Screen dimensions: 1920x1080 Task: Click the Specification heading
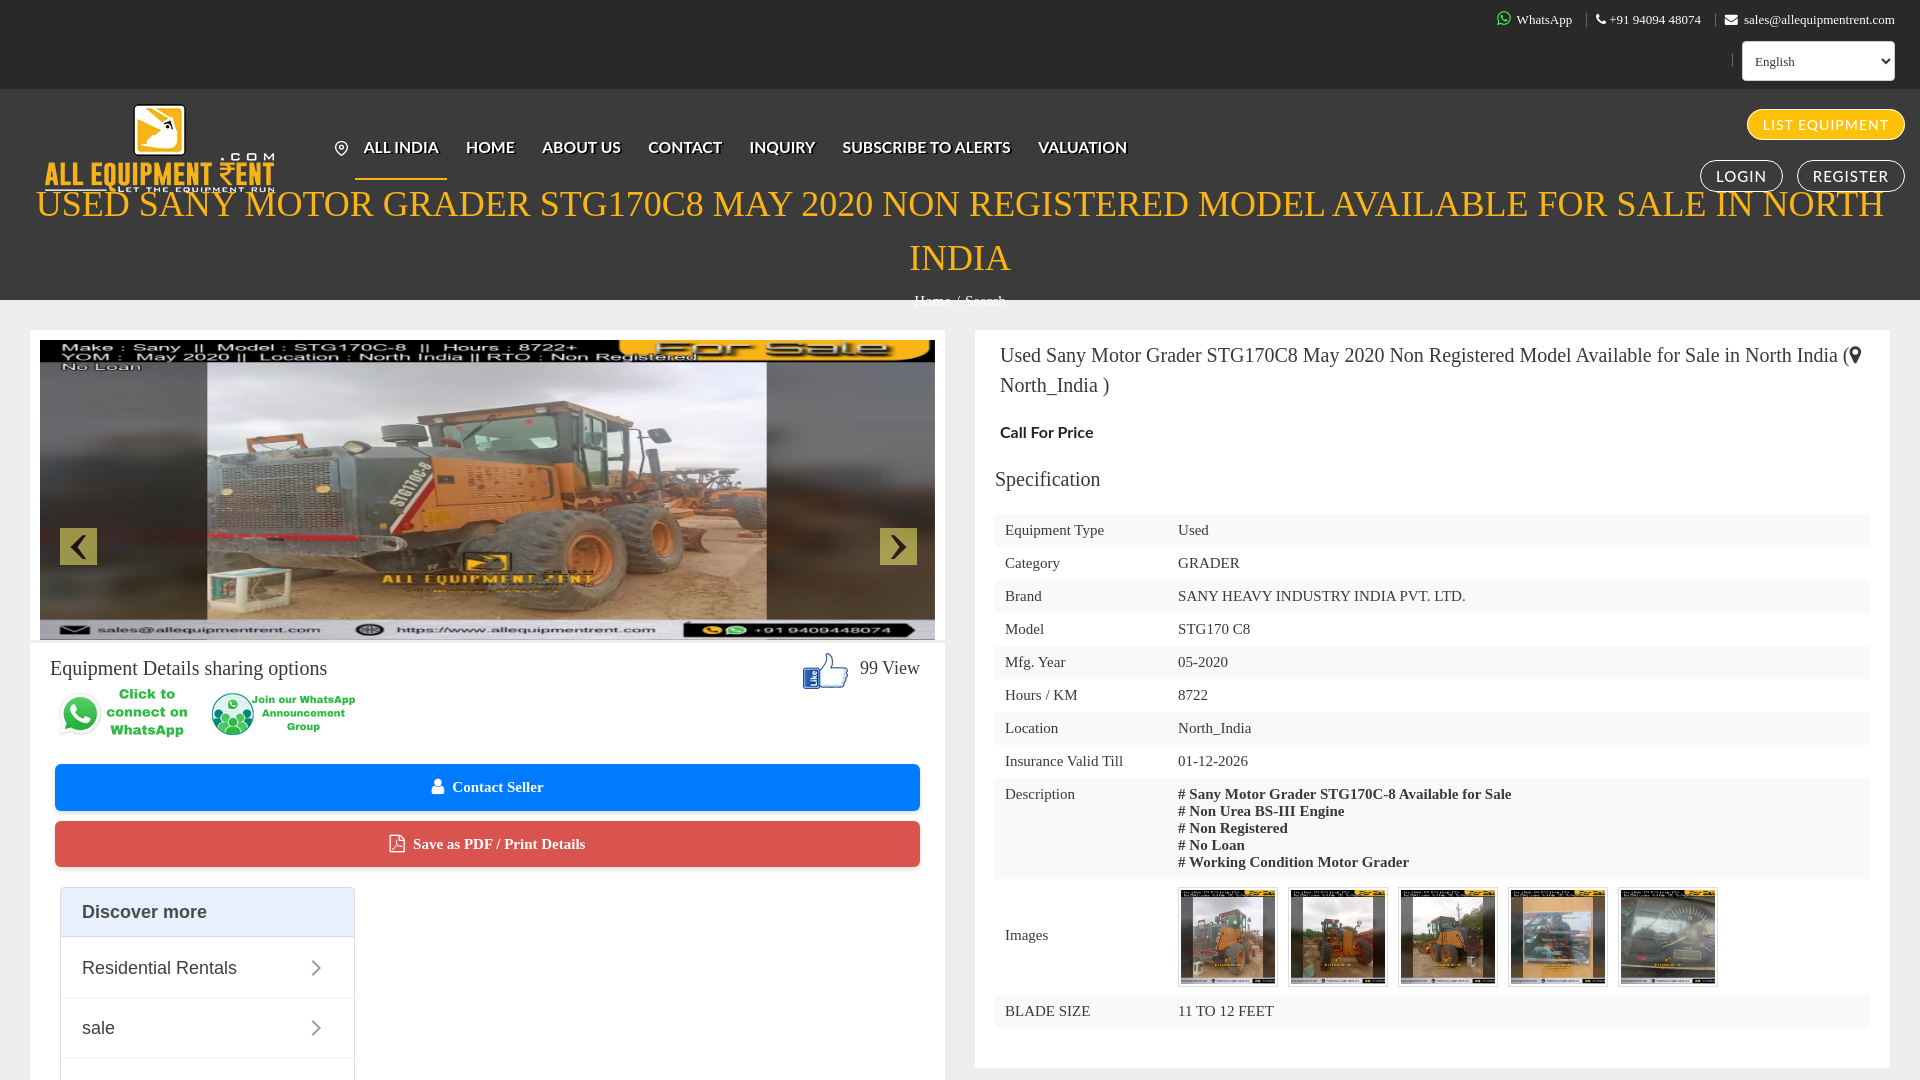[1047, 479]
